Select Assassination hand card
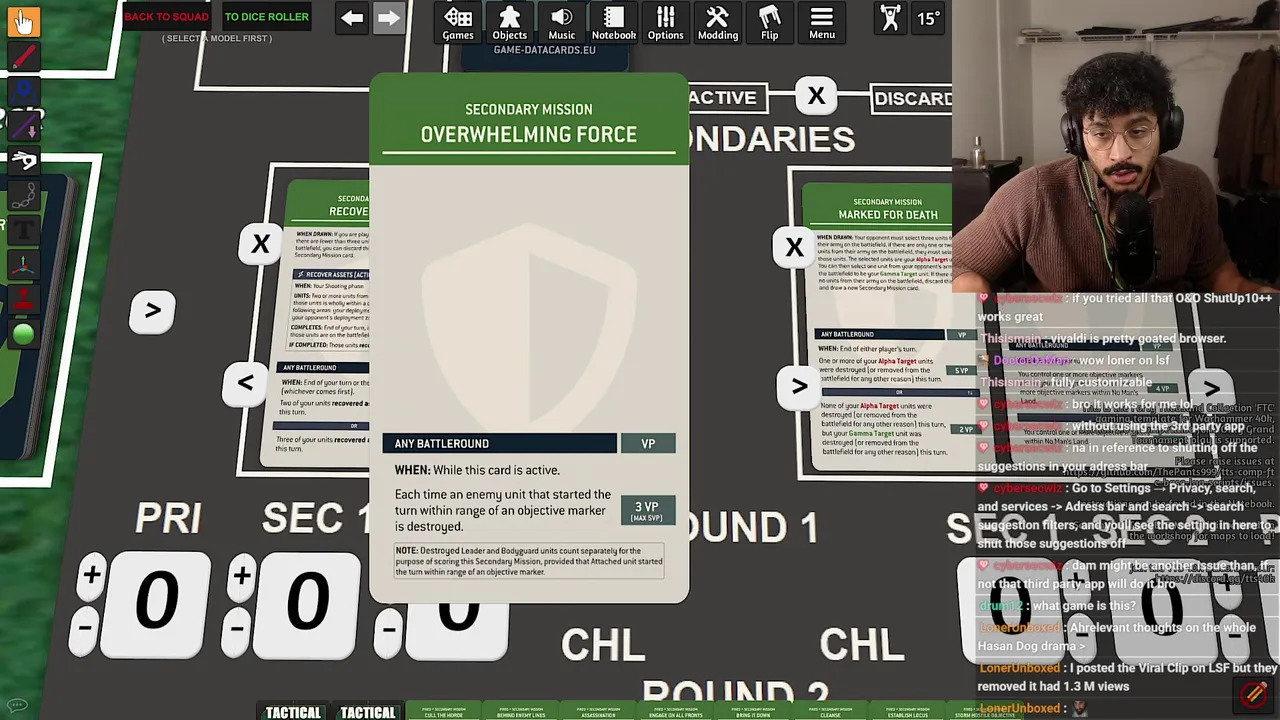Screen dimensions: 1280x720 [x=598, y=713]
